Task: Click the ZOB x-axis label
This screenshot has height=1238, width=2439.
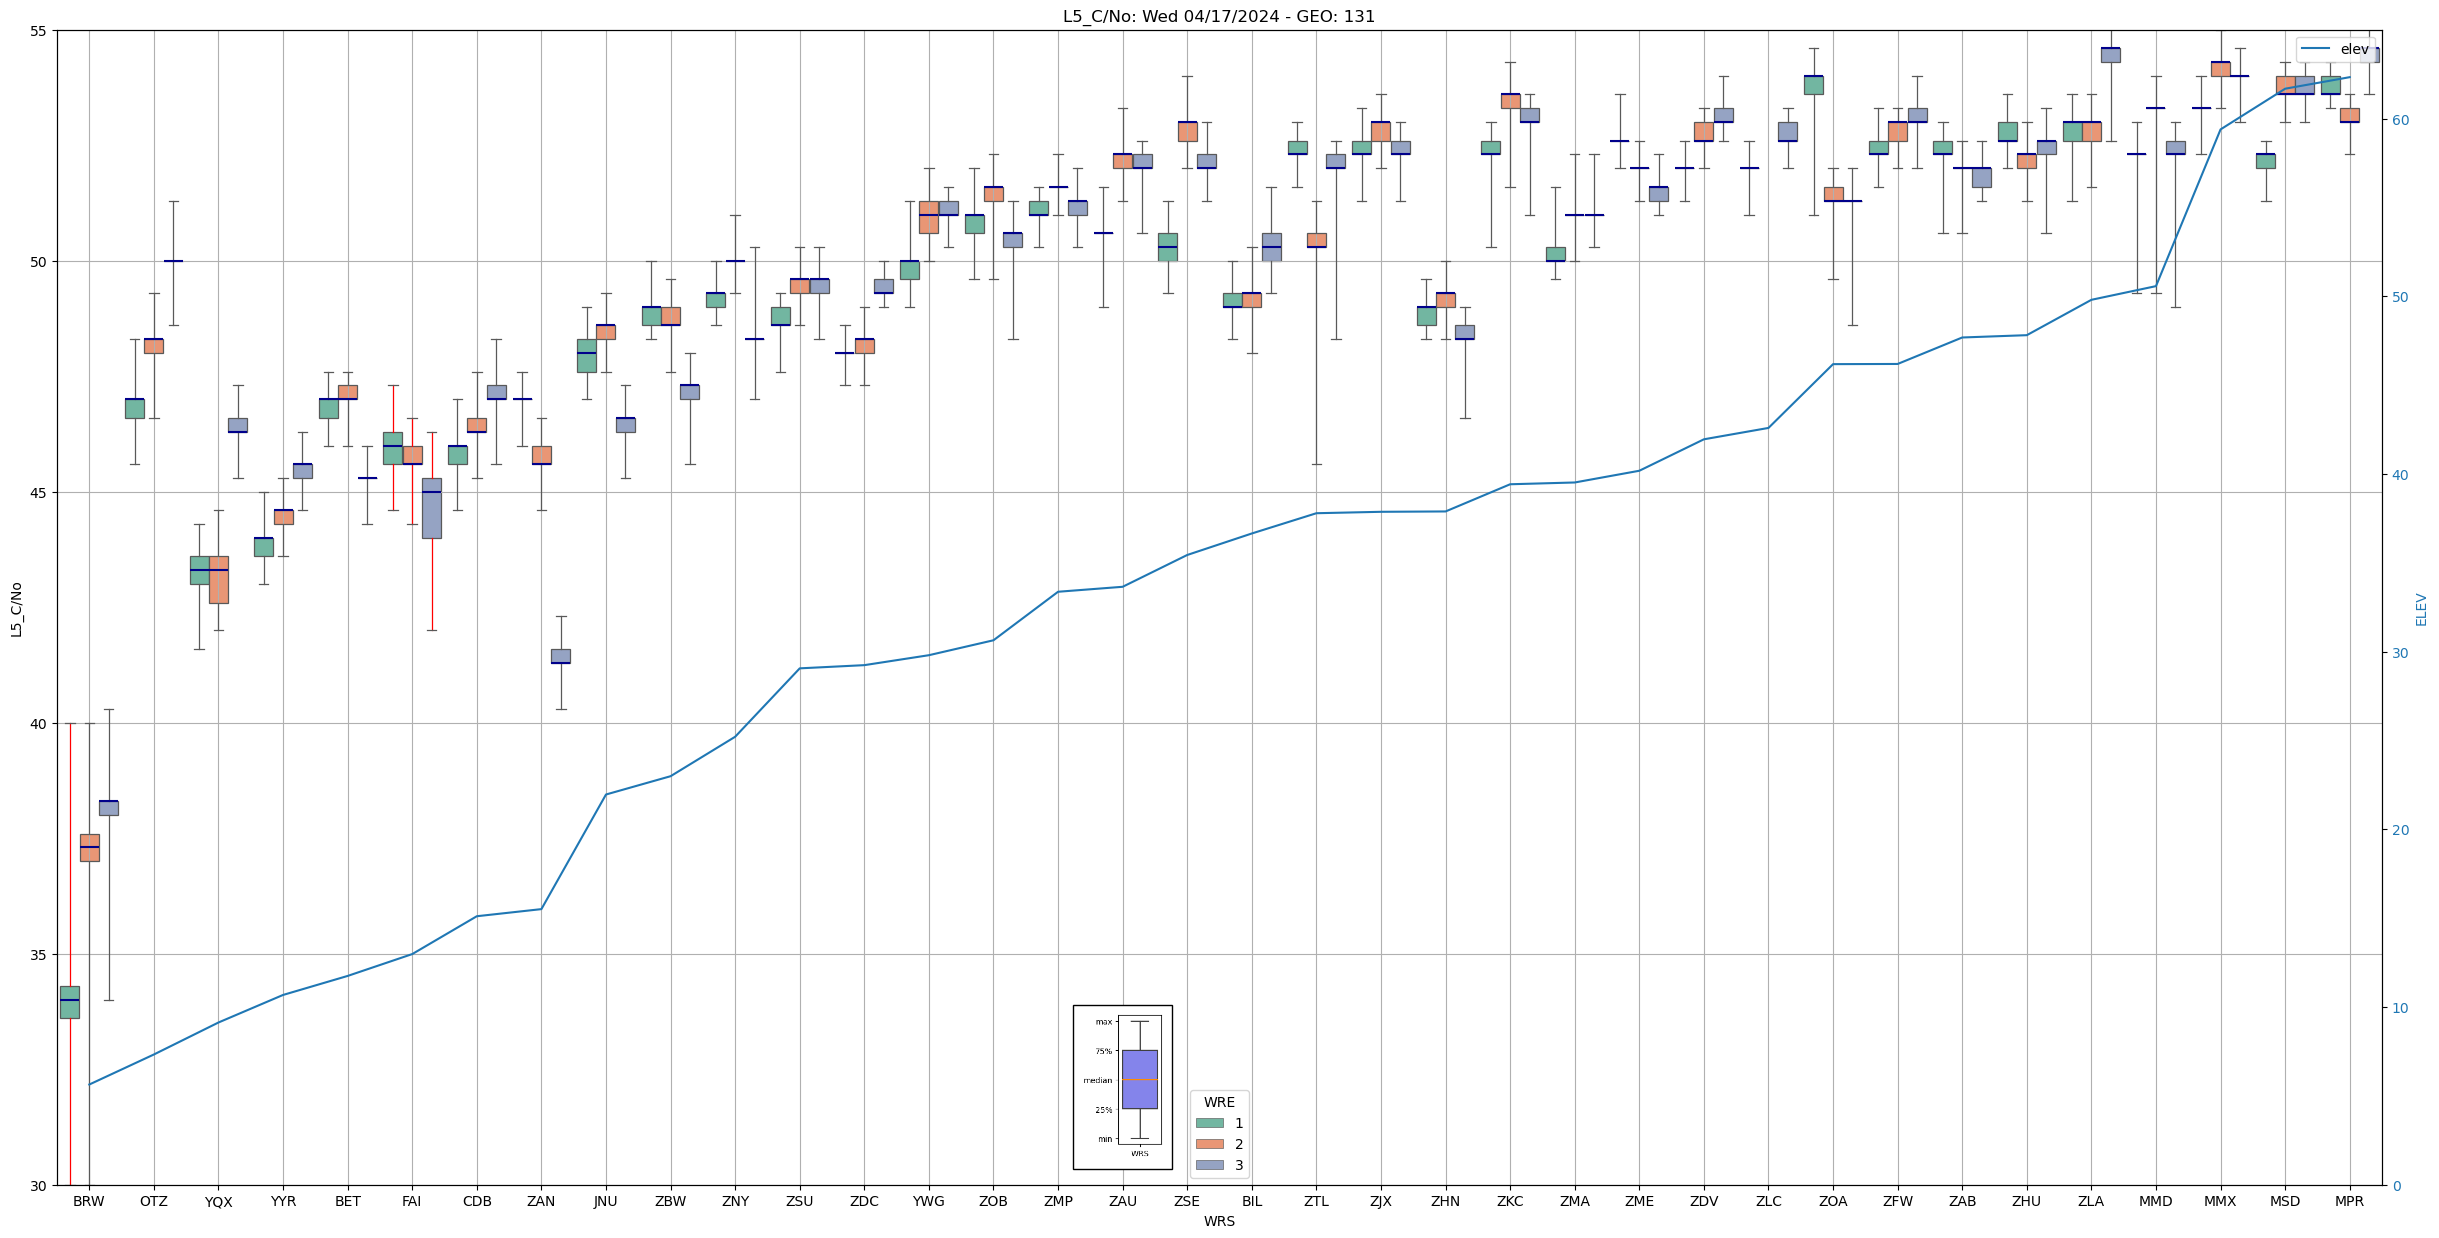Action: [993, 1202]
